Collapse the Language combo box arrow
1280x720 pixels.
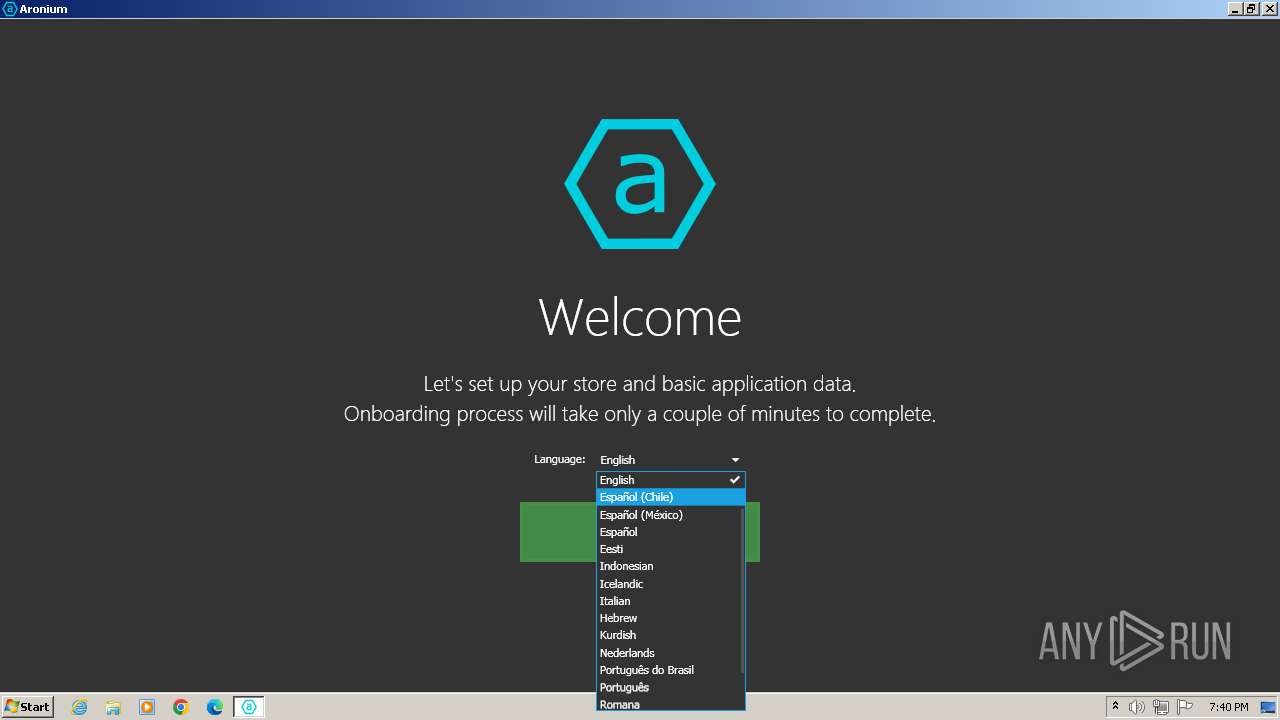[x=735, y=460]
